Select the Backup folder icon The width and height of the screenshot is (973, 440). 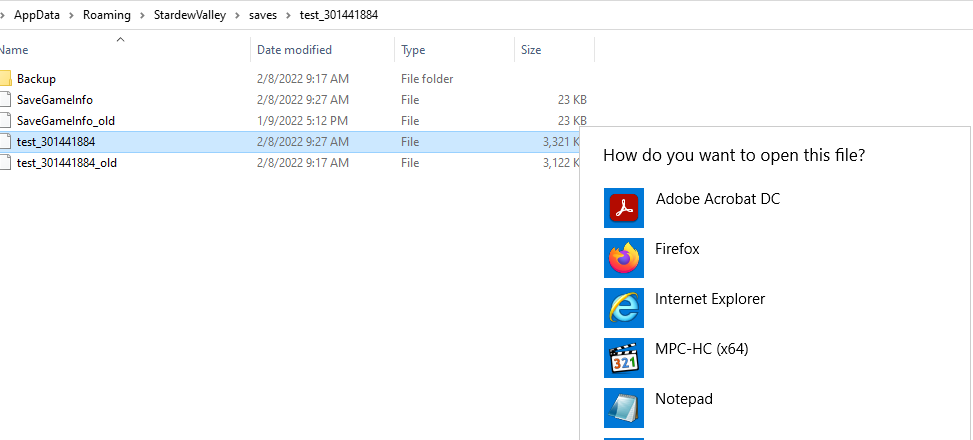5,79
